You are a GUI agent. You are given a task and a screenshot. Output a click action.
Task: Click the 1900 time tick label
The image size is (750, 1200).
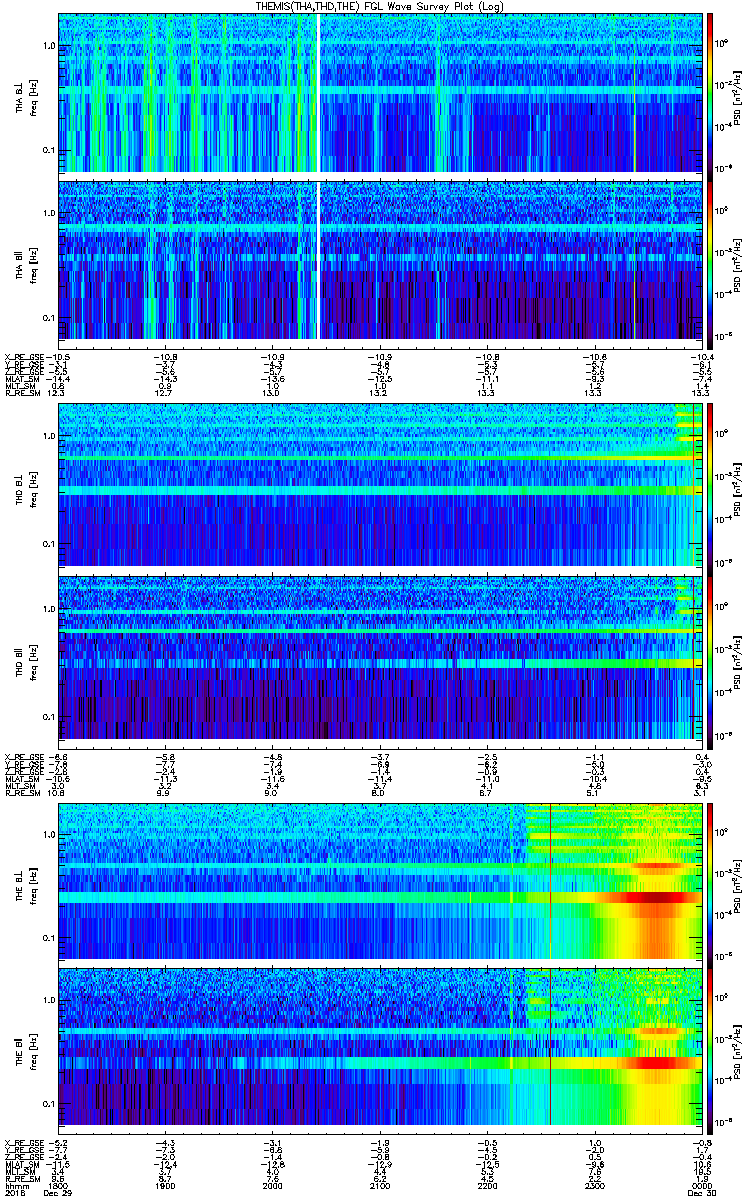point(167,1186)
